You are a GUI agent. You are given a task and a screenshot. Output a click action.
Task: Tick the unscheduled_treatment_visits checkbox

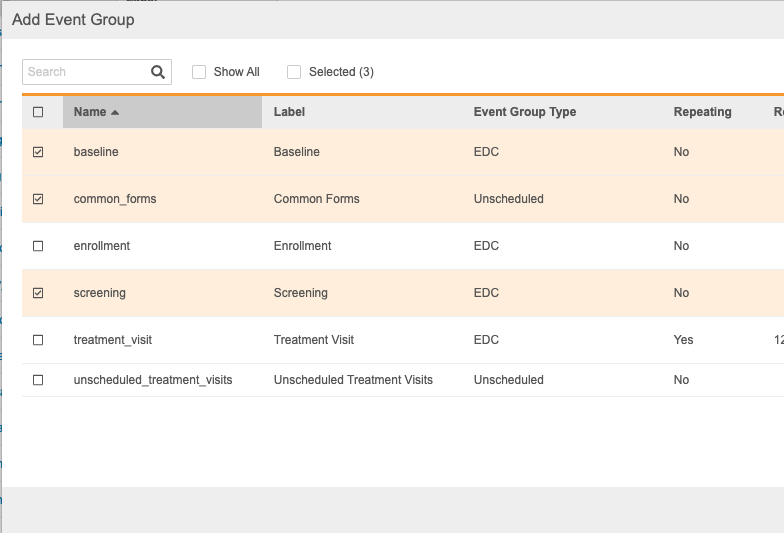39,380
